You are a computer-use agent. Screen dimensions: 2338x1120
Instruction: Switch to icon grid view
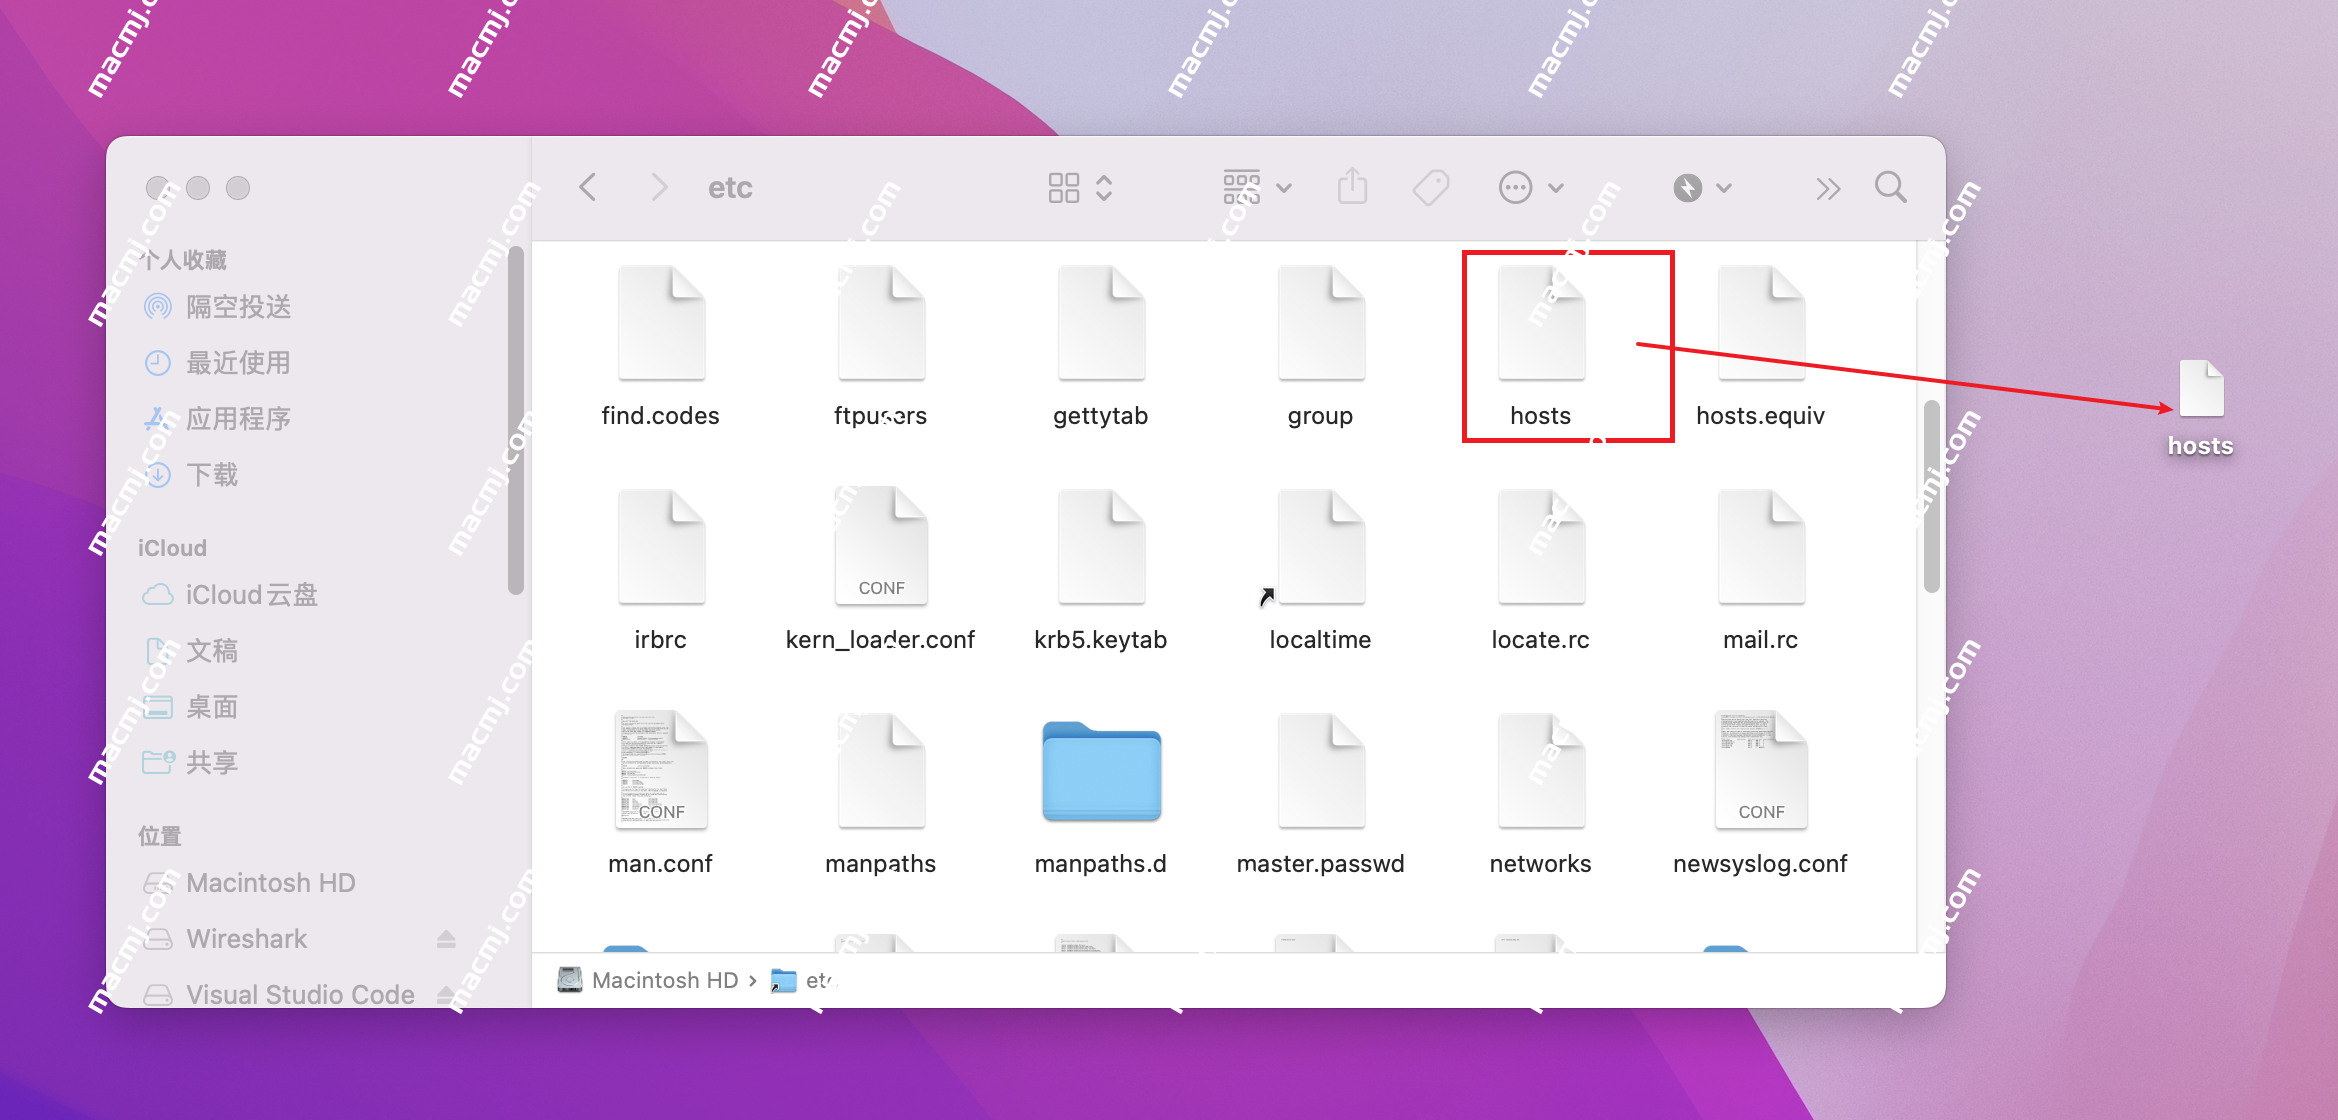1064,188
